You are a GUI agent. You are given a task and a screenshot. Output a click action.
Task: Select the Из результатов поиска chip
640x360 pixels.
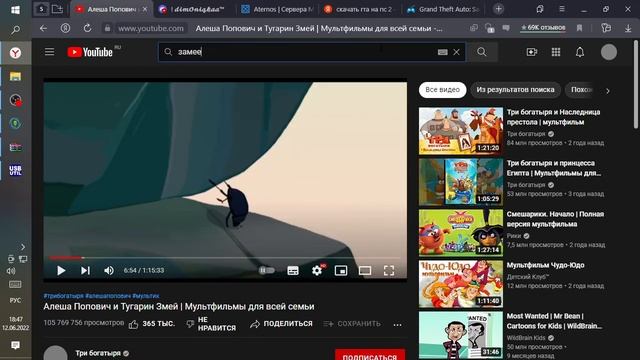click(x=516, y=90)
